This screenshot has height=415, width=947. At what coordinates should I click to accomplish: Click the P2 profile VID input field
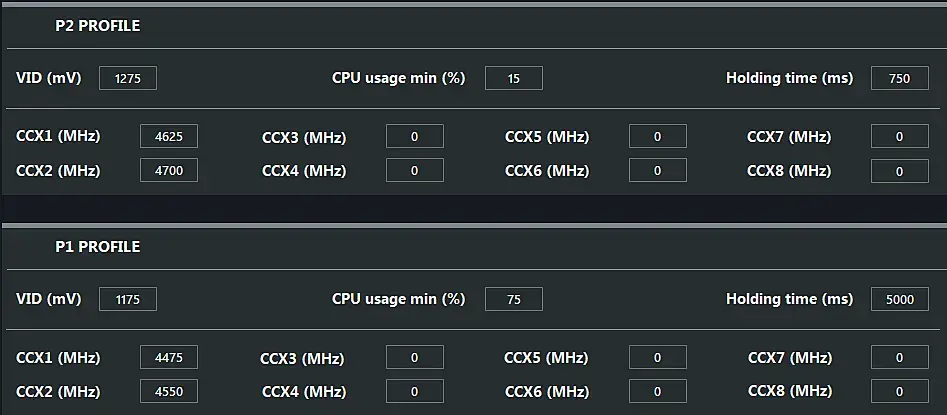tap(128, 78)
